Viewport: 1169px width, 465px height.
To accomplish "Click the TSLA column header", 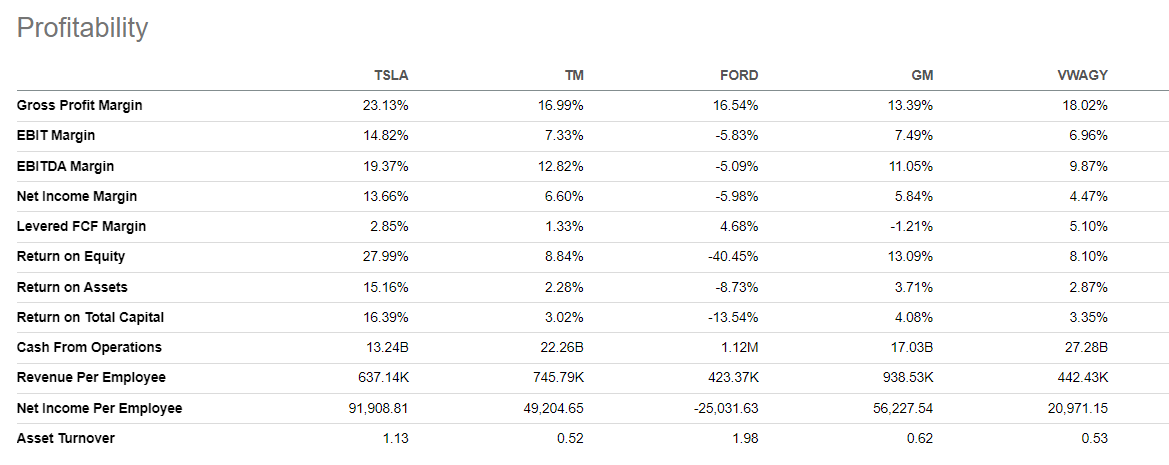I will tap(391, 75).
